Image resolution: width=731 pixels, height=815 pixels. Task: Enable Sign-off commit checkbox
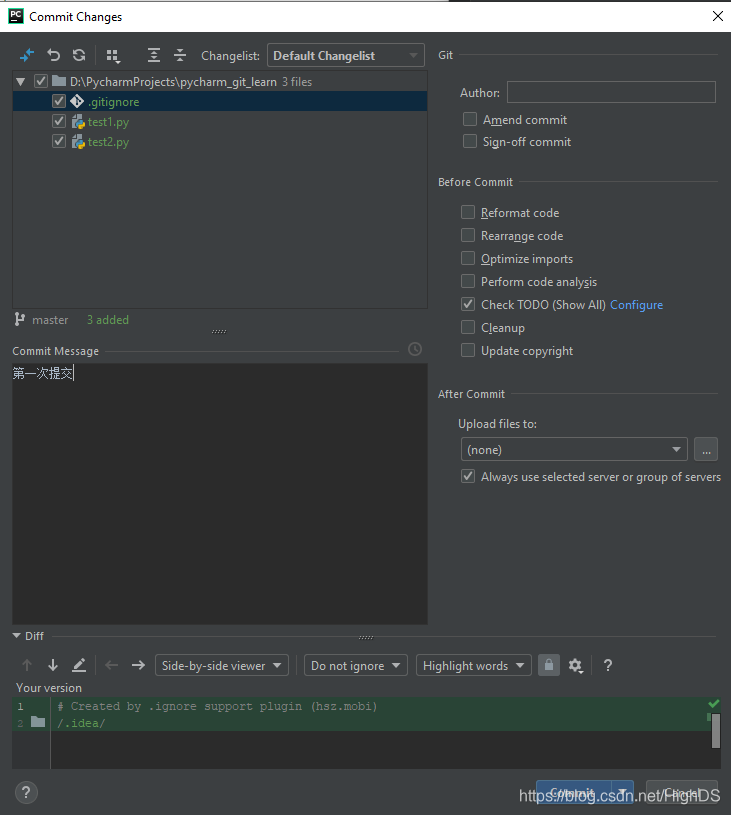[x=469, y=141]
